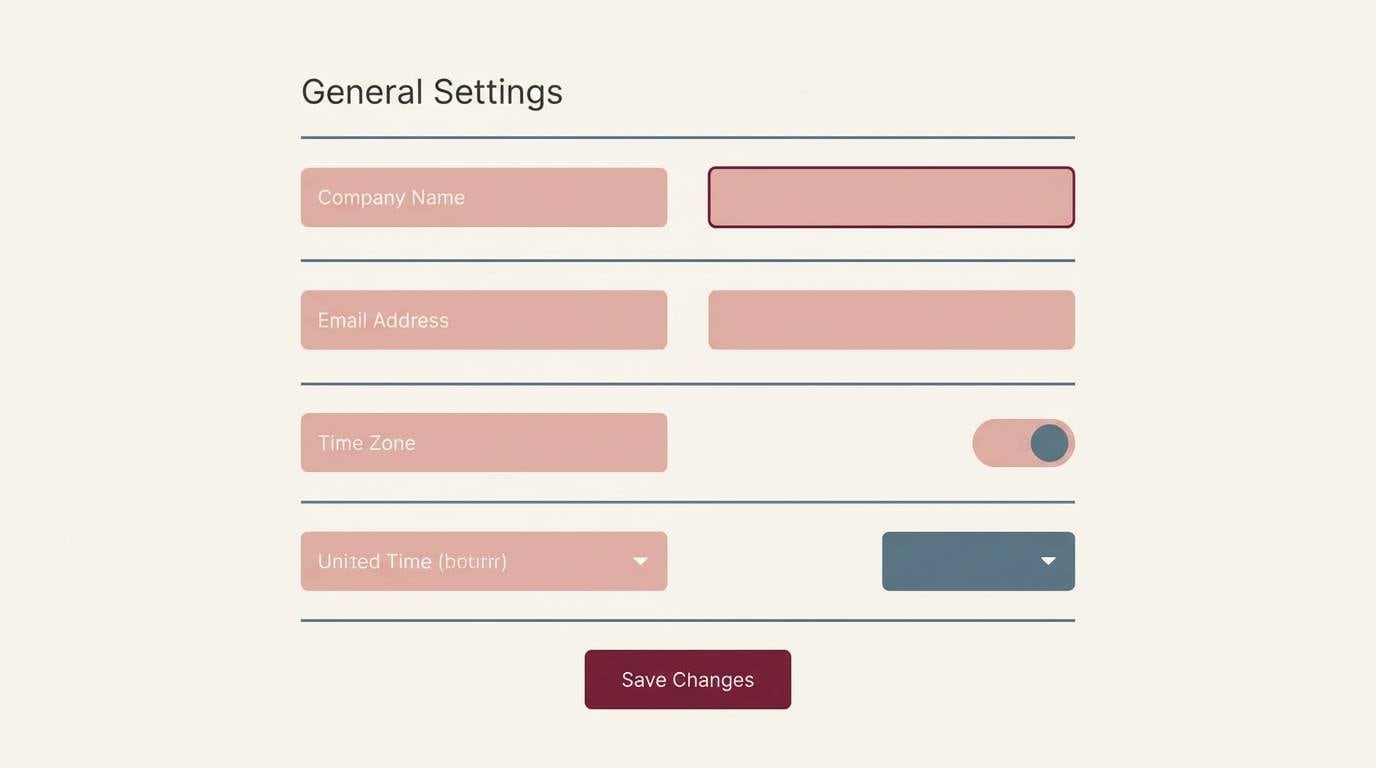Click the dropdown caret beside United Time text
1376x768 pixels.
[640, 561]
